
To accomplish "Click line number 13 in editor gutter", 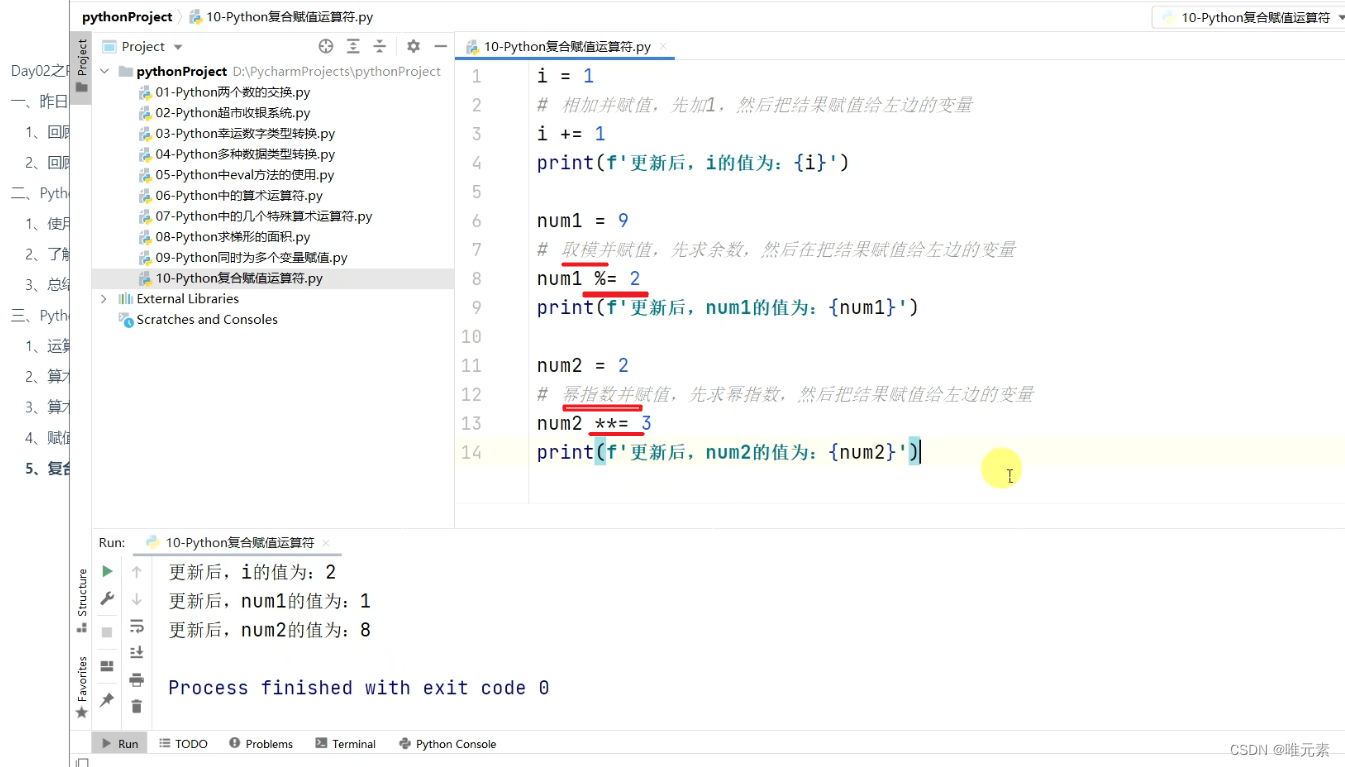I will coord(471,424).
